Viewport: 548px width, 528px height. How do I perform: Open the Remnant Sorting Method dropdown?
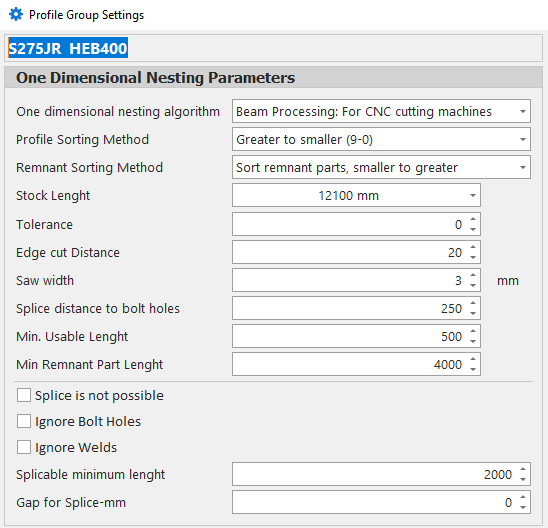click(x=381, y=167)
